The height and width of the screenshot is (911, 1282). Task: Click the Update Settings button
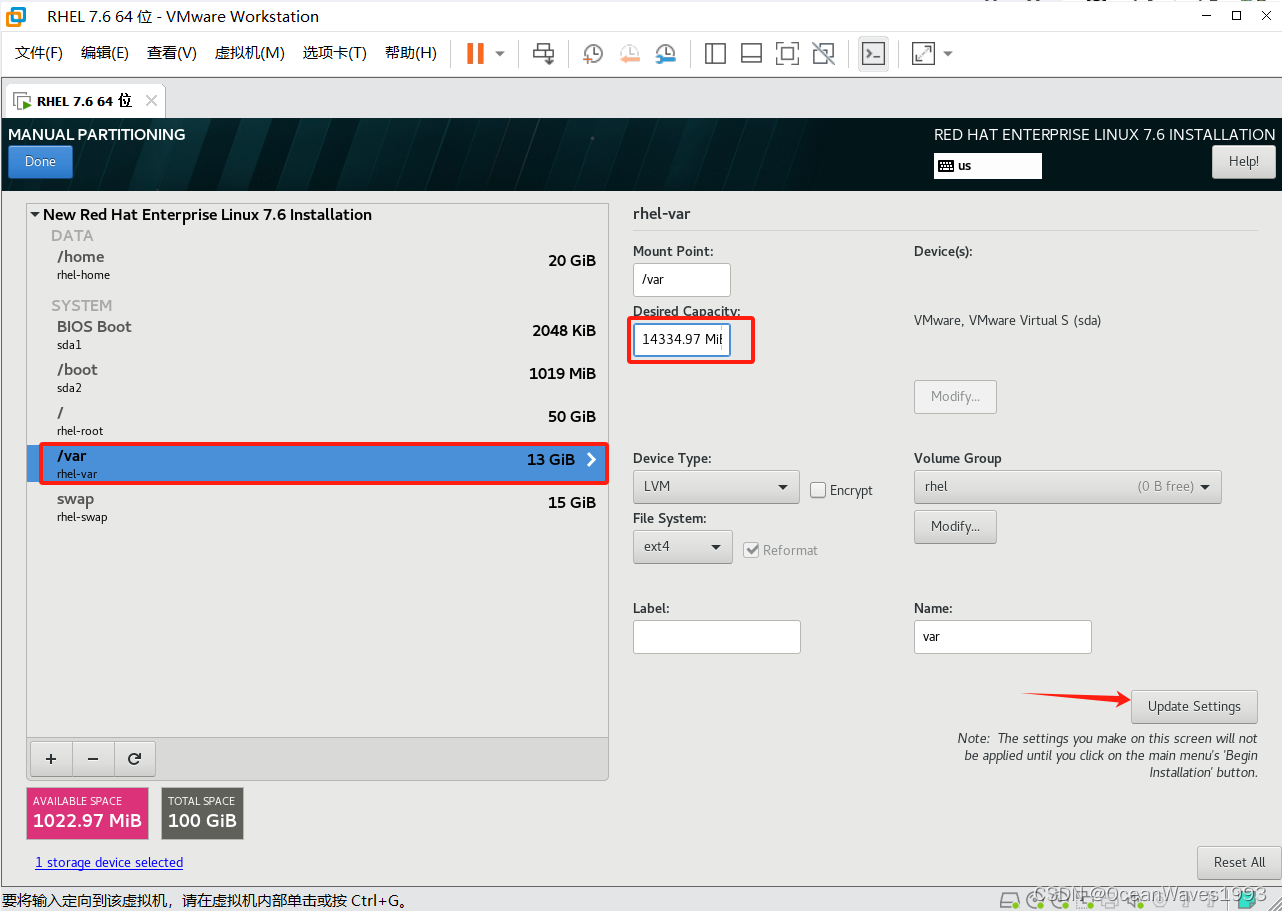tap(1194, 706)
